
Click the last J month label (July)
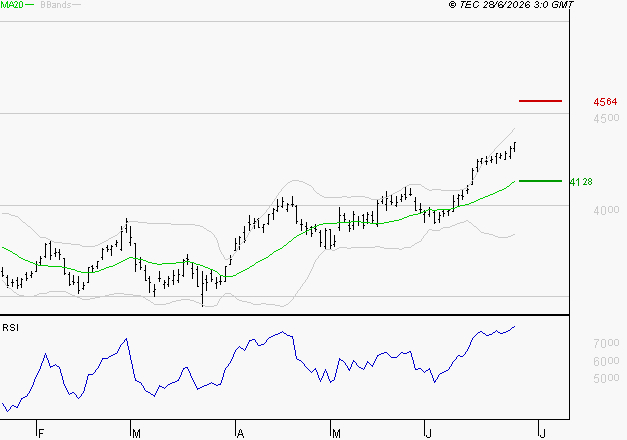point(543,434)
